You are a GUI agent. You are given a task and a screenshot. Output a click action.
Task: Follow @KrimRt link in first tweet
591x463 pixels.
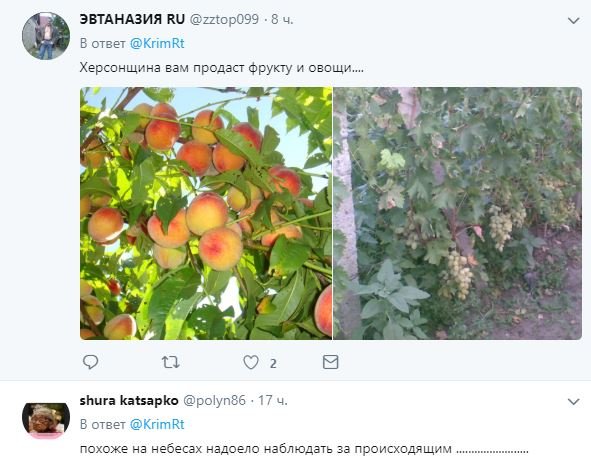pos(157,43)
